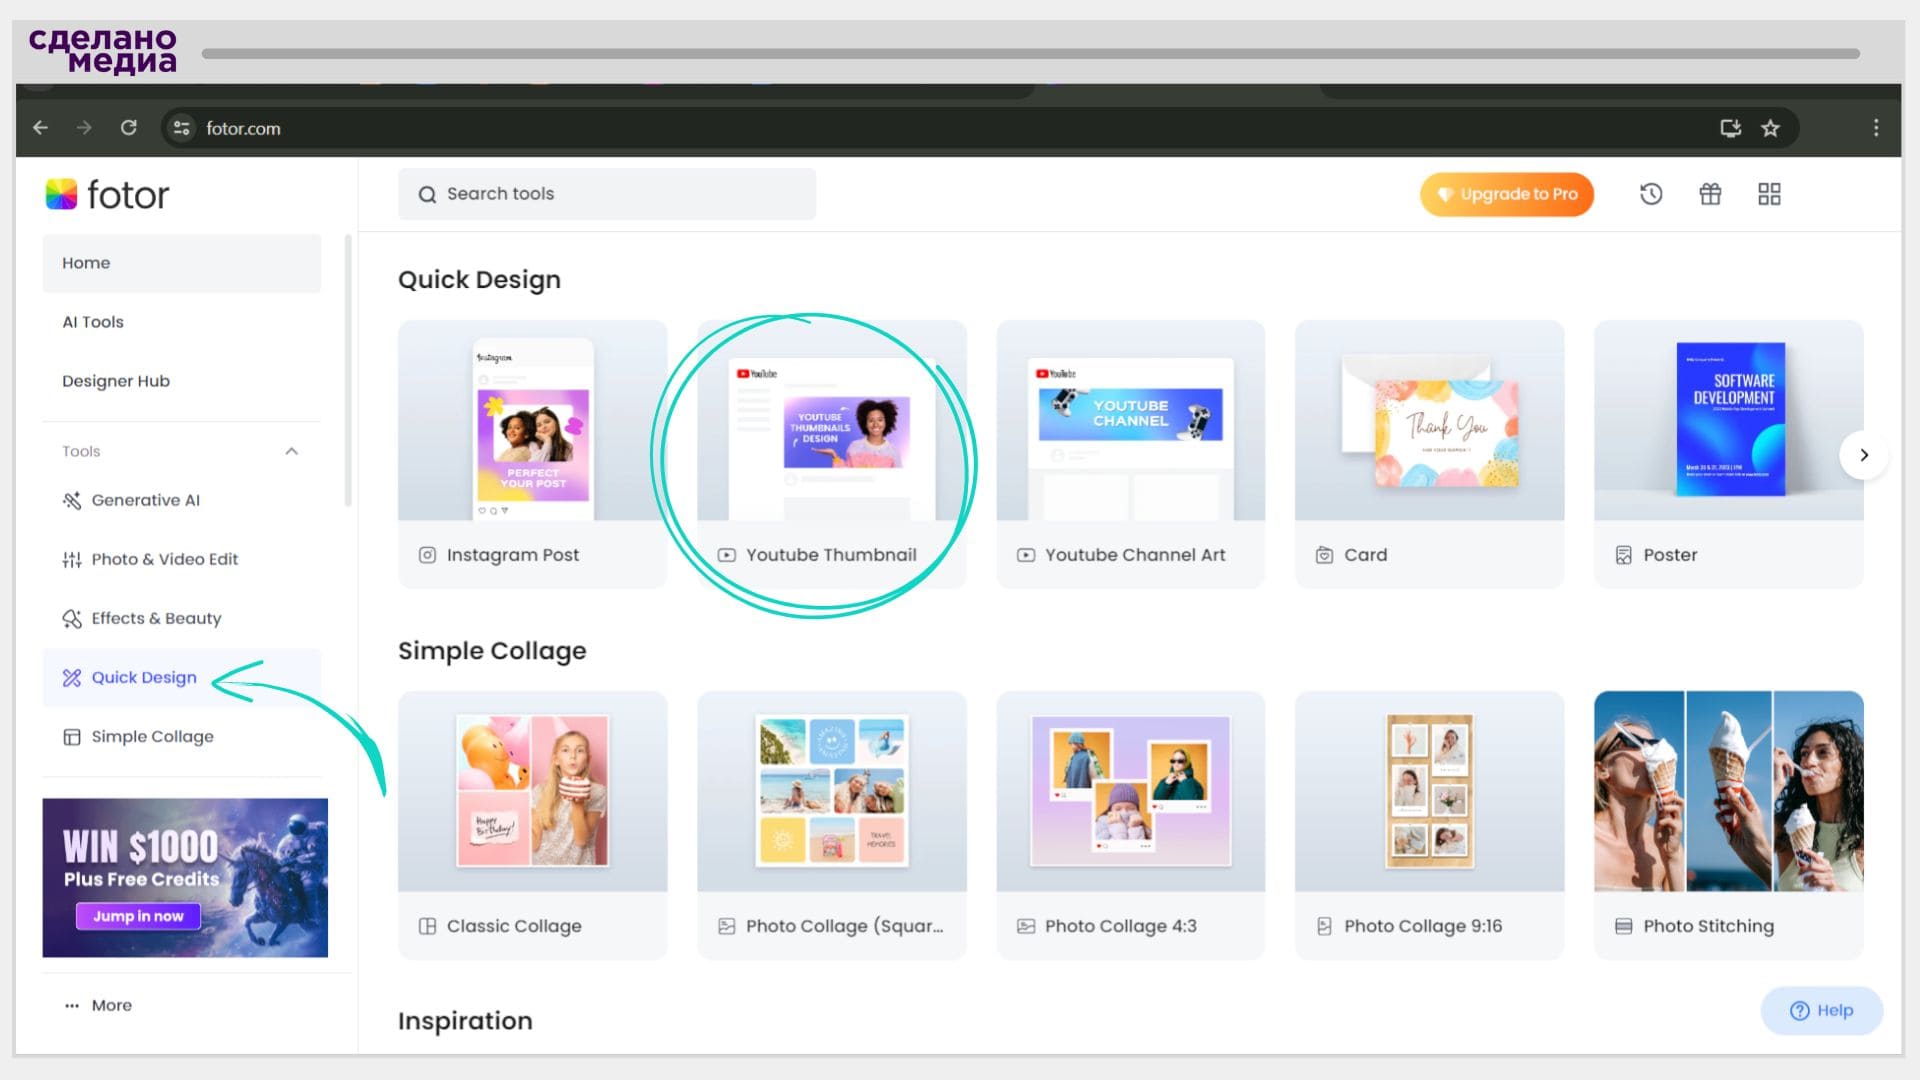Click the Generative AI icon
The image size is (1920, 1080).
click(x=72, y=500)
